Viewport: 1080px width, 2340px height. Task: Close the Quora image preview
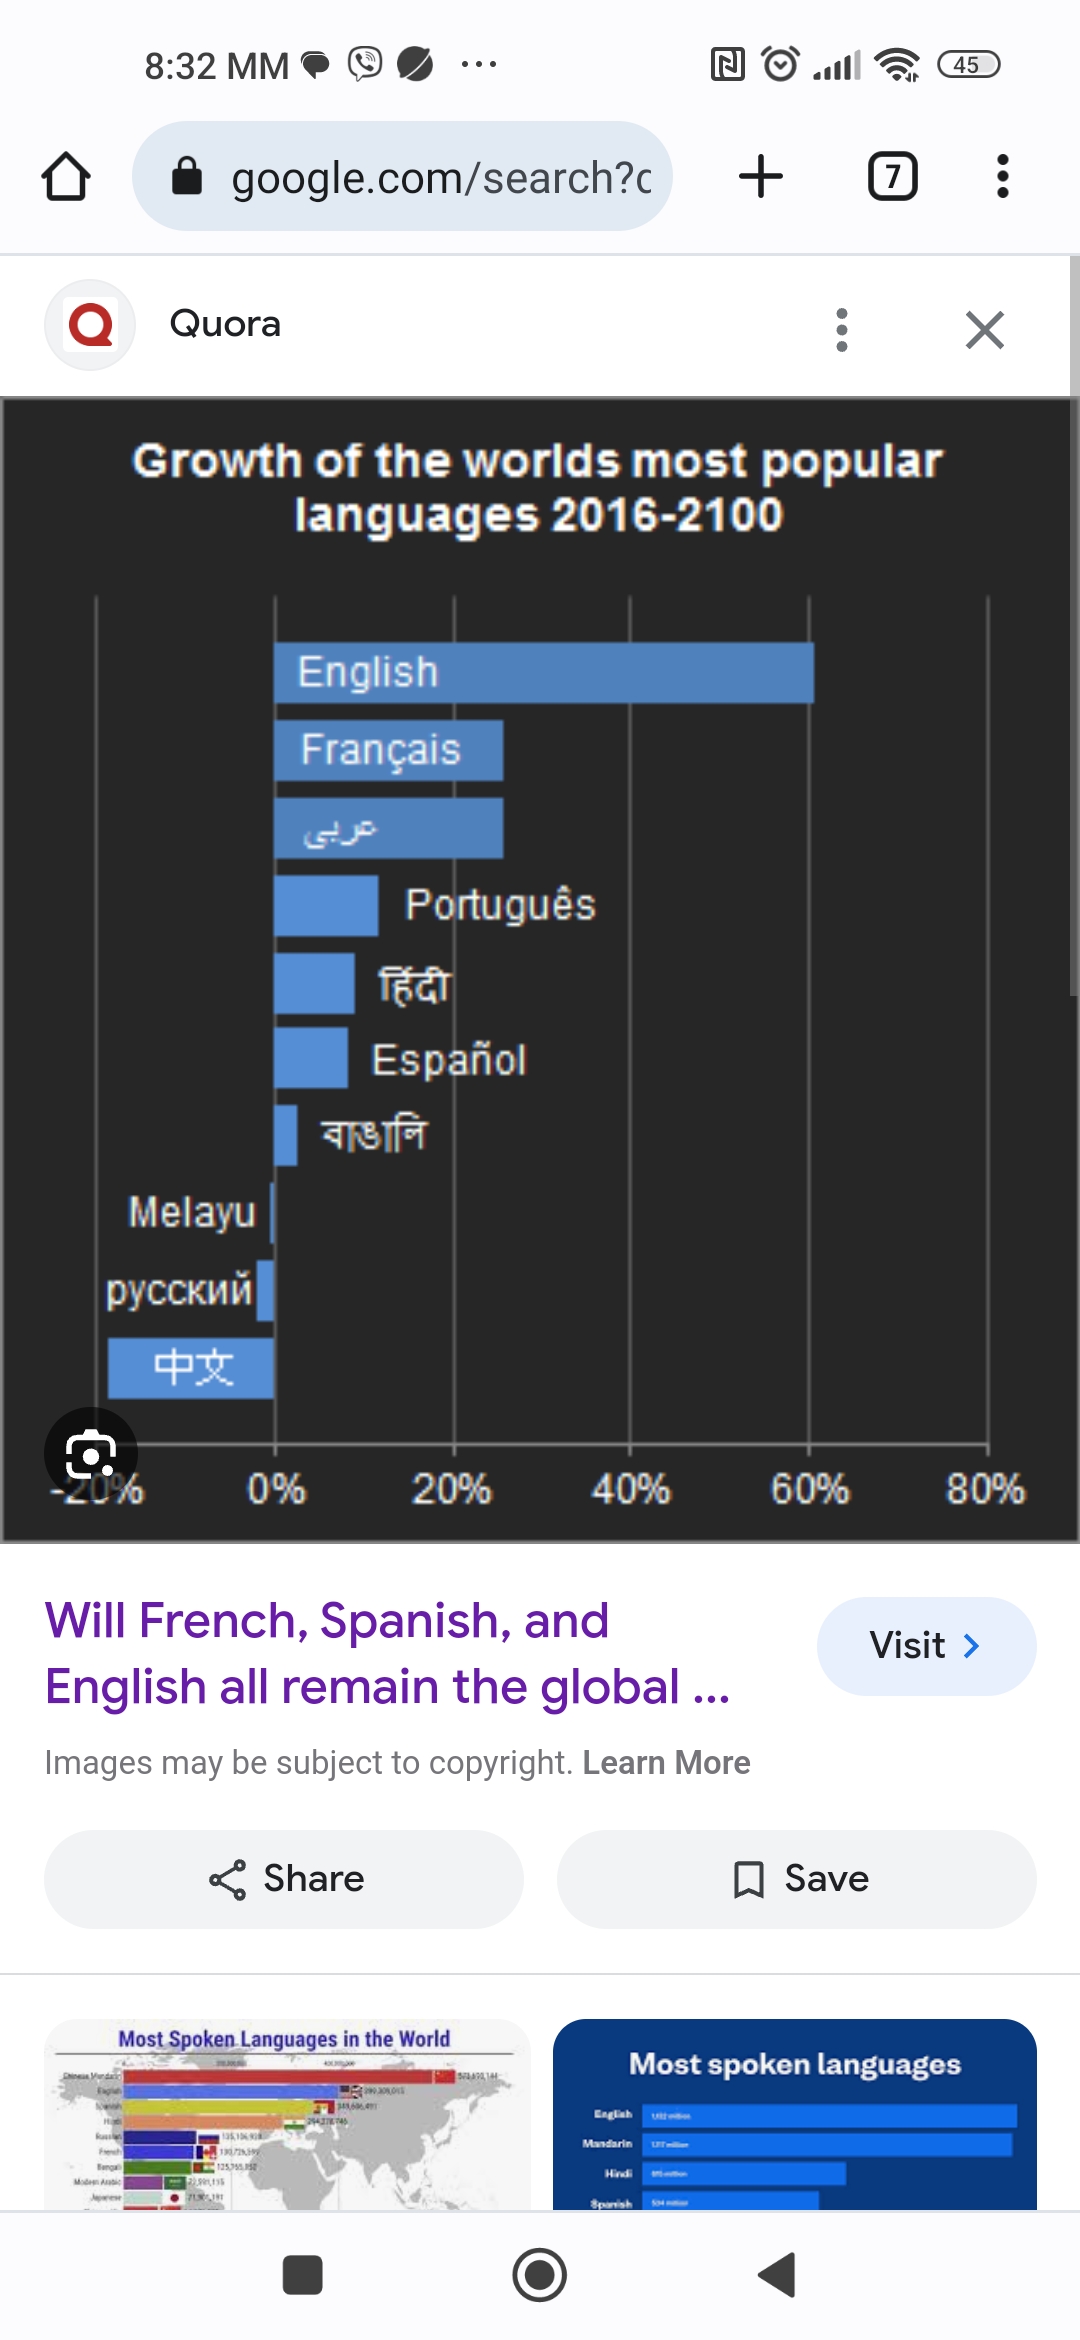tap(984, 329)
